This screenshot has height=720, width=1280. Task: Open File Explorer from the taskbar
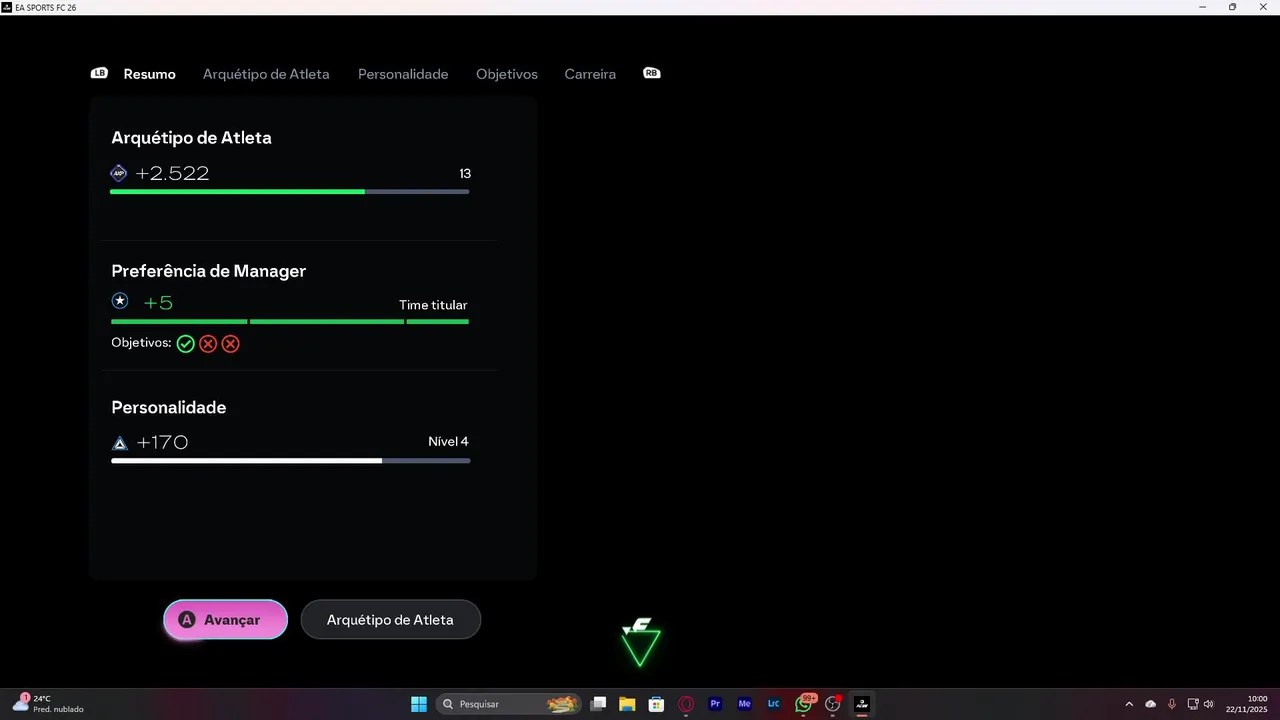pos(627,704)
